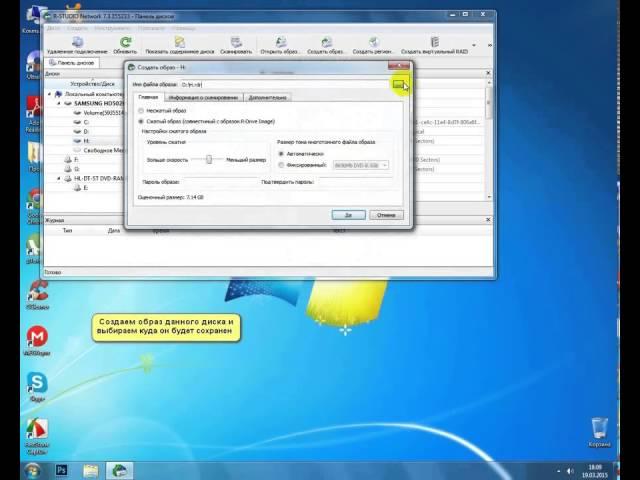640x480 pixels.
Task: Click the Тип column header in the log
Action: pyautogui.click(x=67, y=231)
